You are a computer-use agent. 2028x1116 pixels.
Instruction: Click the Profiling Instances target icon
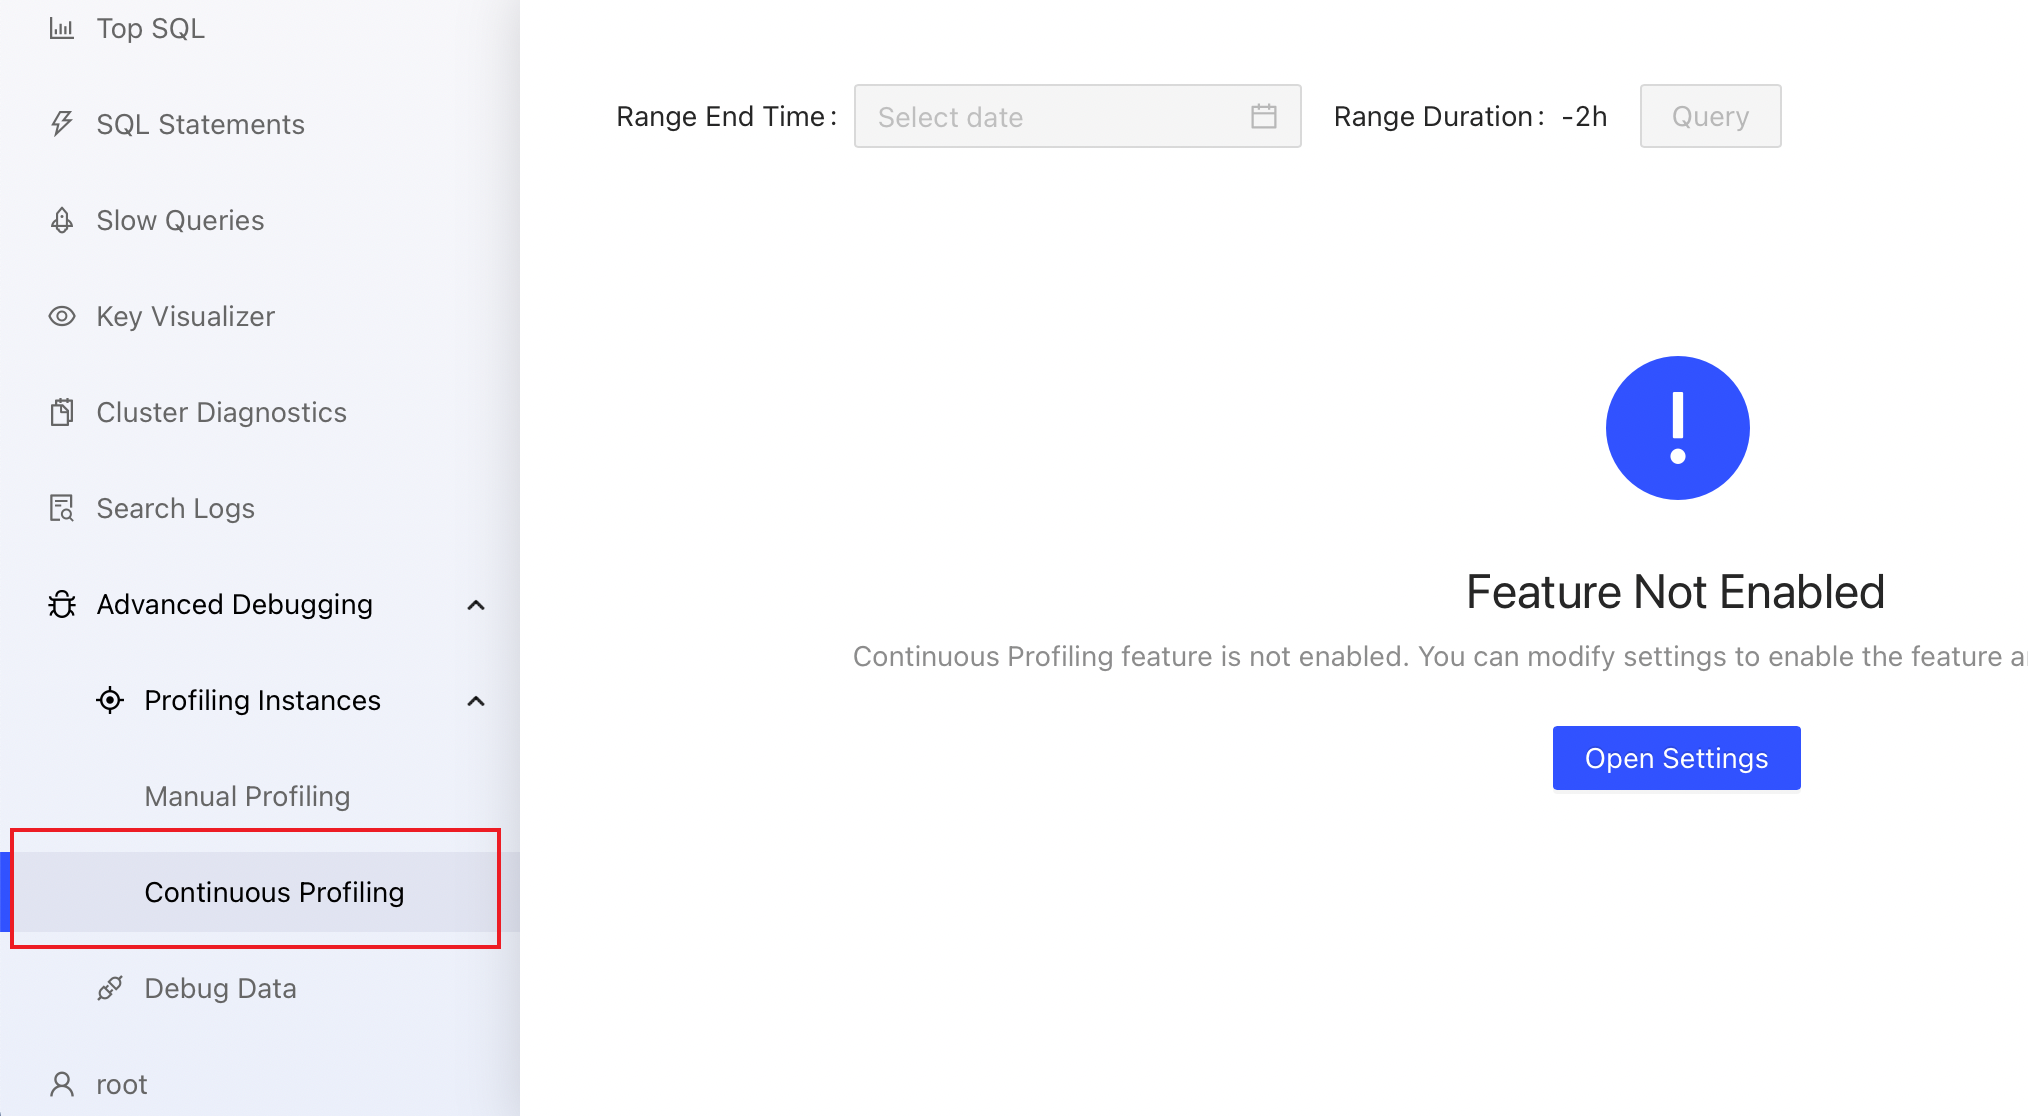(110, 700)
